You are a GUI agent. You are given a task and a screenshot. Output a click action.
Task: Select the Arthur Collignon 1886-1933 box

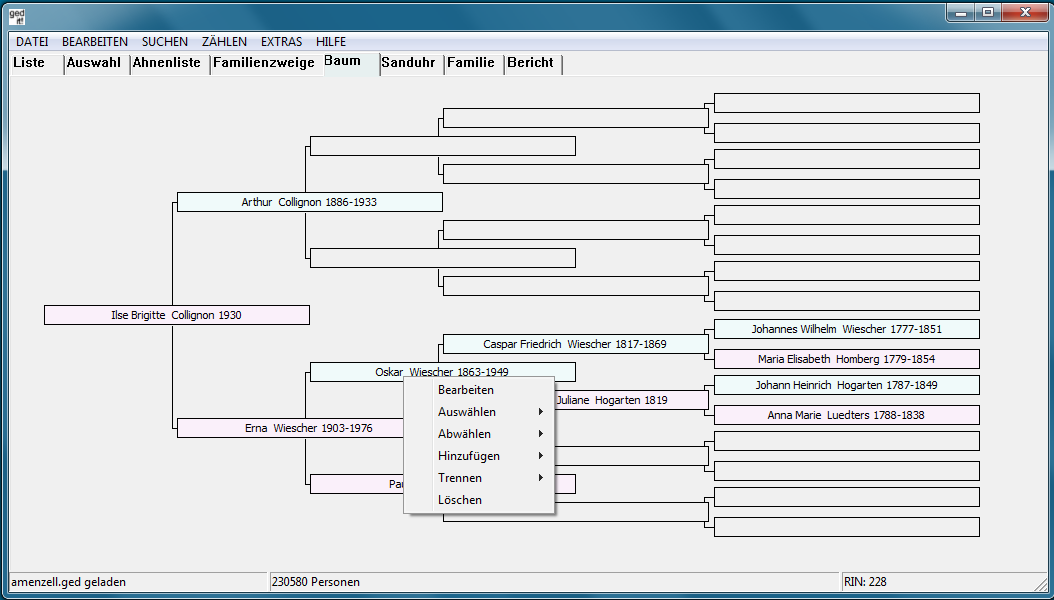pos(309,202)
